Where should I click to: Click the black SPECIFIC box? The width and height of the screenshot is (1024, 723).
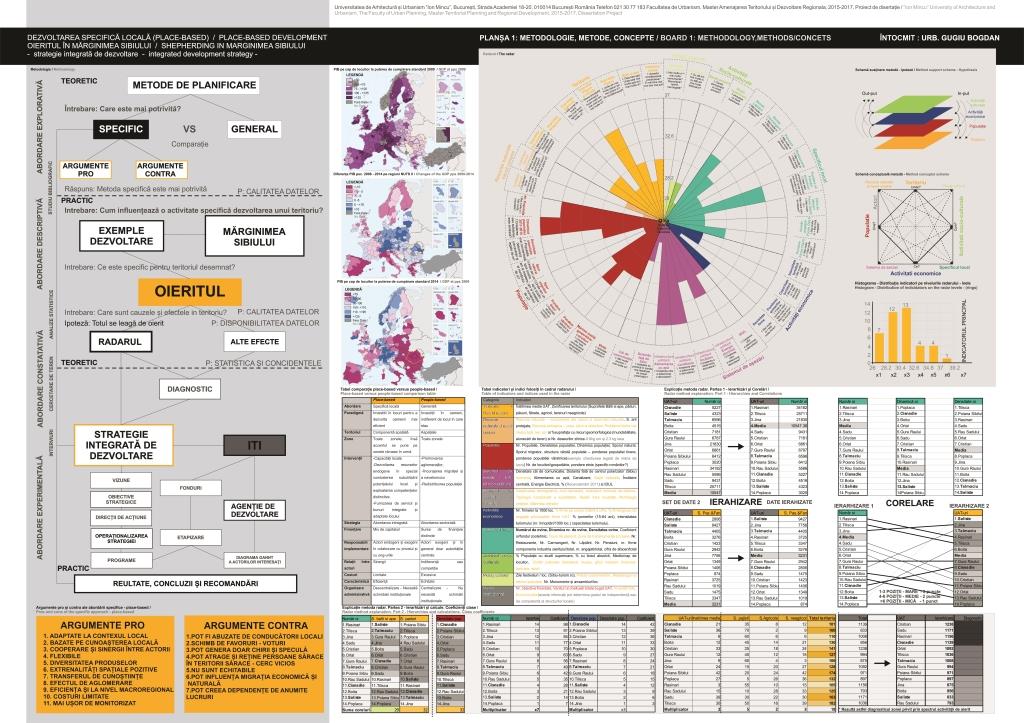[122, 129]
